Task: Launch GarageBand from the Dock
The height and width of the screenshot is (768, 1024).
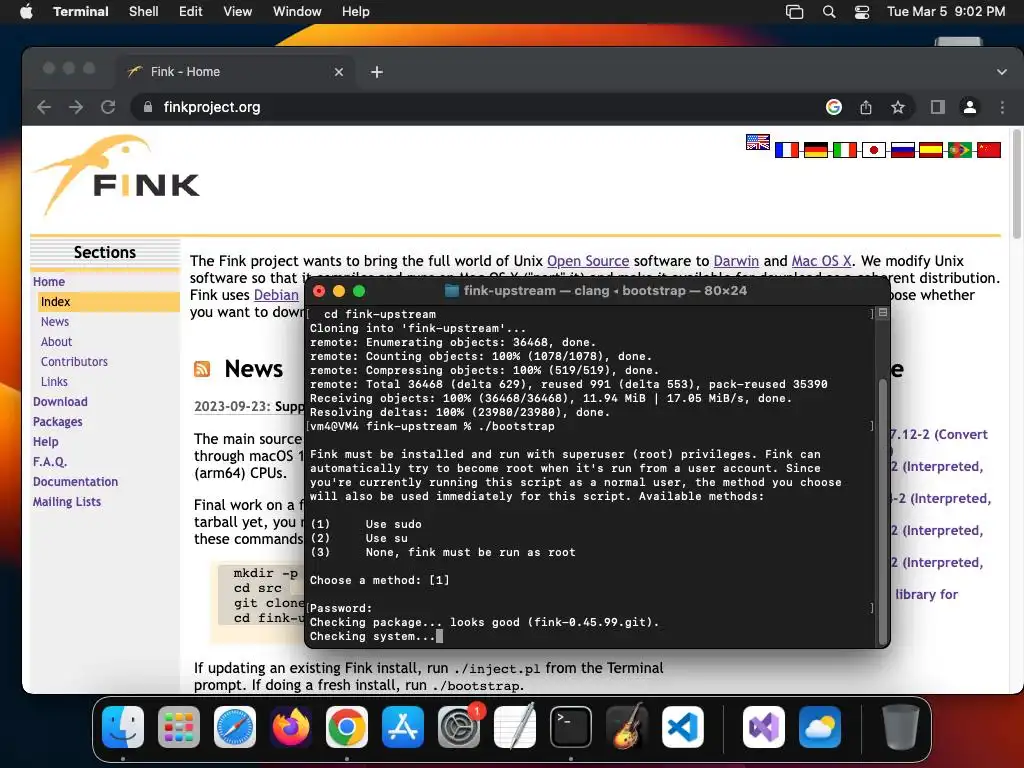Action: (627, 727)
